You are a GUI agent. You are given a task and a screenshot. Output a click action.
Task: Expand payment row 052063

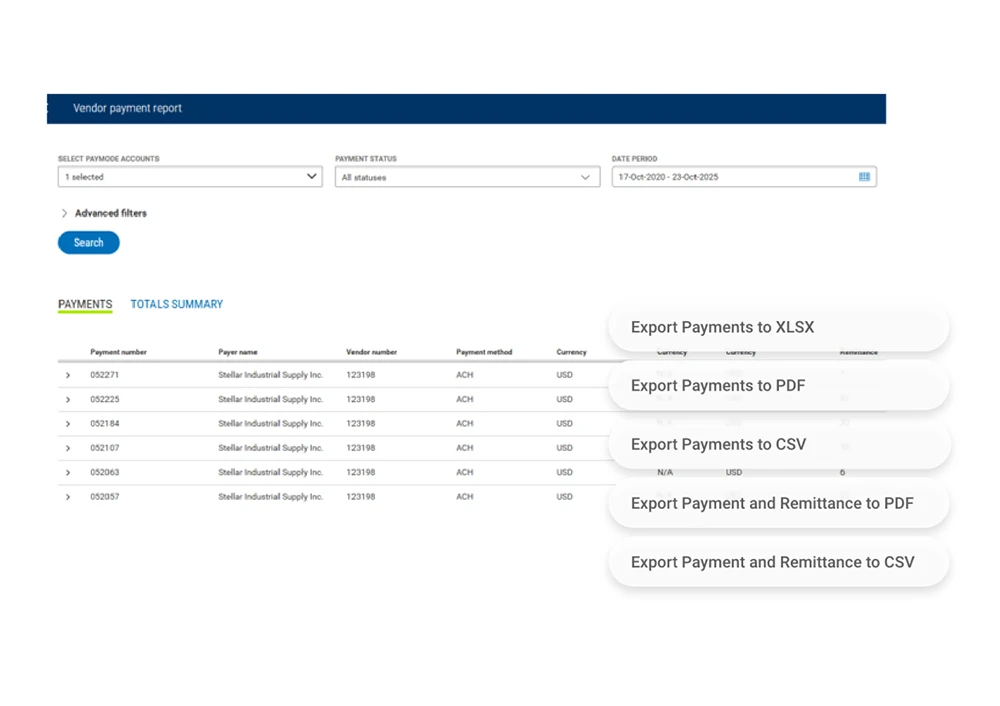[68, 473]
